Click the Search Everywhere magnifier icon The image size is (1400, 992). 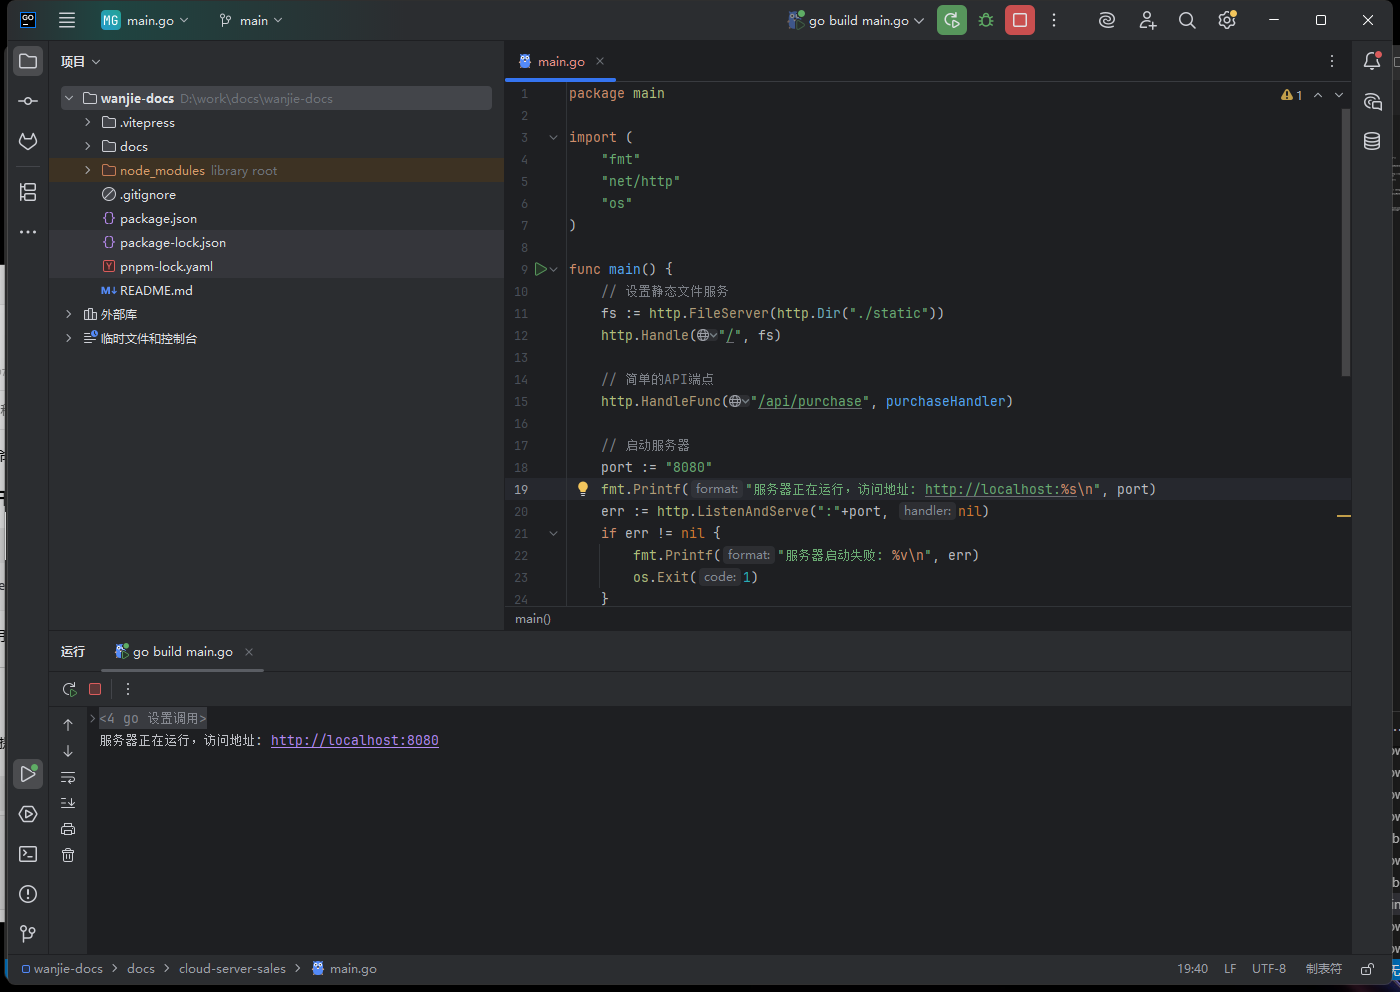point(1187,20)
